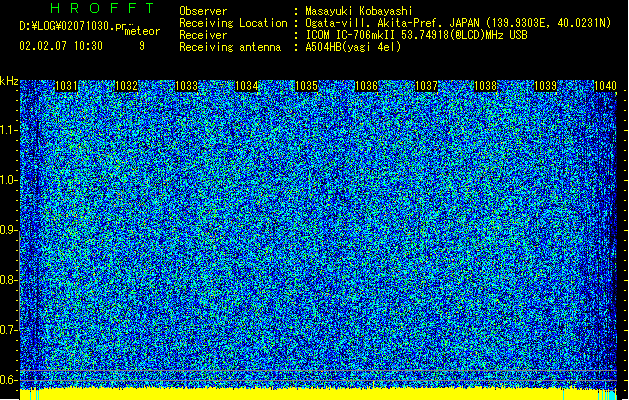
Task: Select the ICOM IC-706mkII receiver text
Action: click(416, 35)
